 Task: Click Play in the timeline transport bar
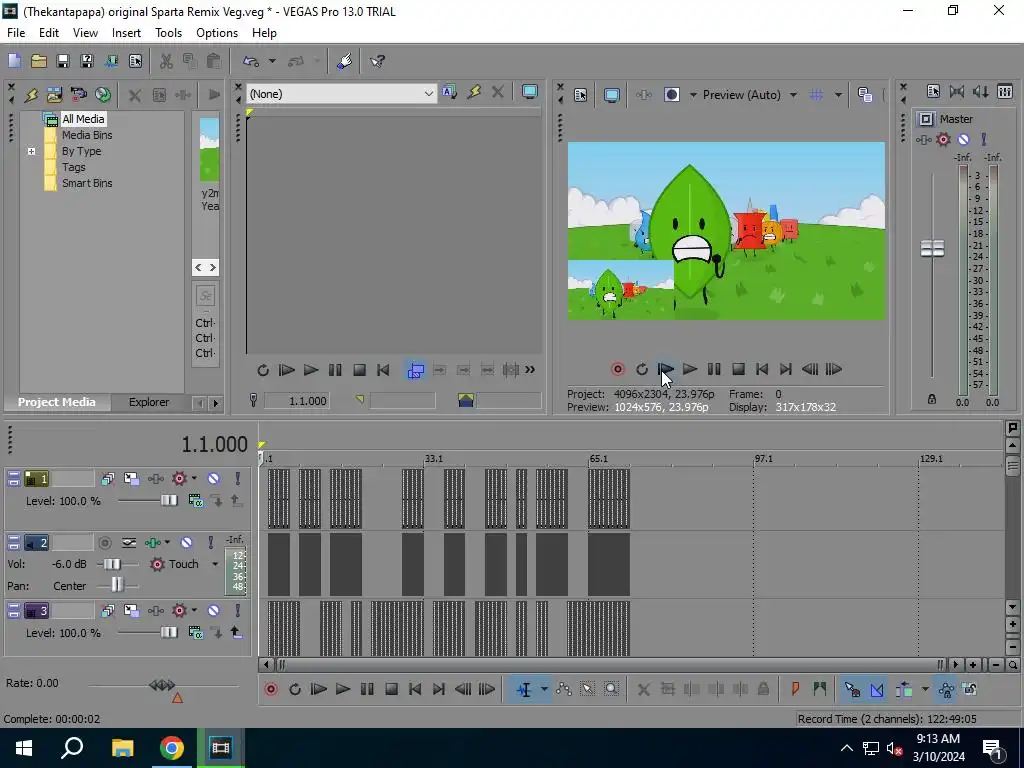point(342,689)
